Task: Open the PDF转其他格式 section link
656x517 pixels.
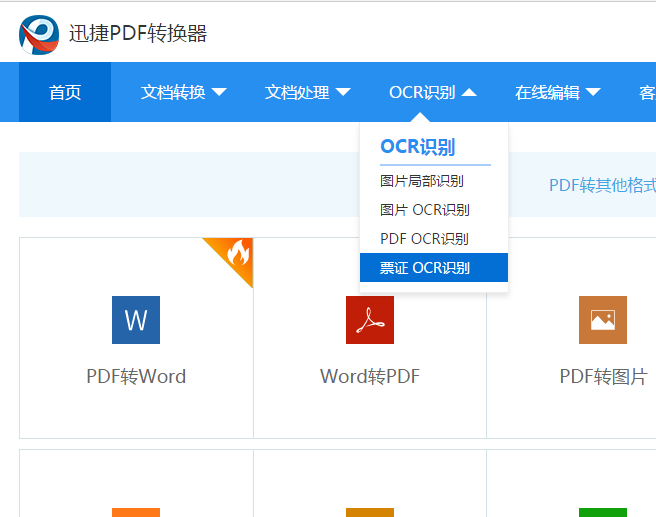Action: tap(602, 185)
